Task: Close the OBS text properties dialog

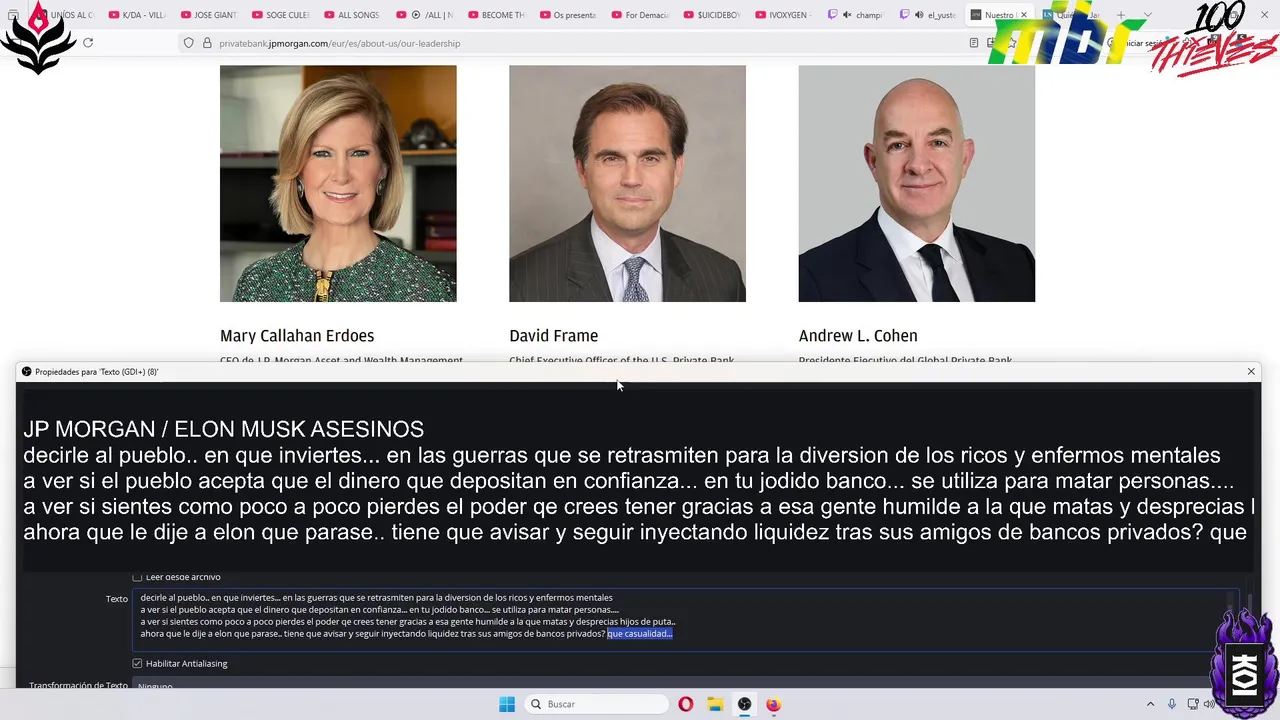Action: pyautogui.click(x=1250, y=371)
